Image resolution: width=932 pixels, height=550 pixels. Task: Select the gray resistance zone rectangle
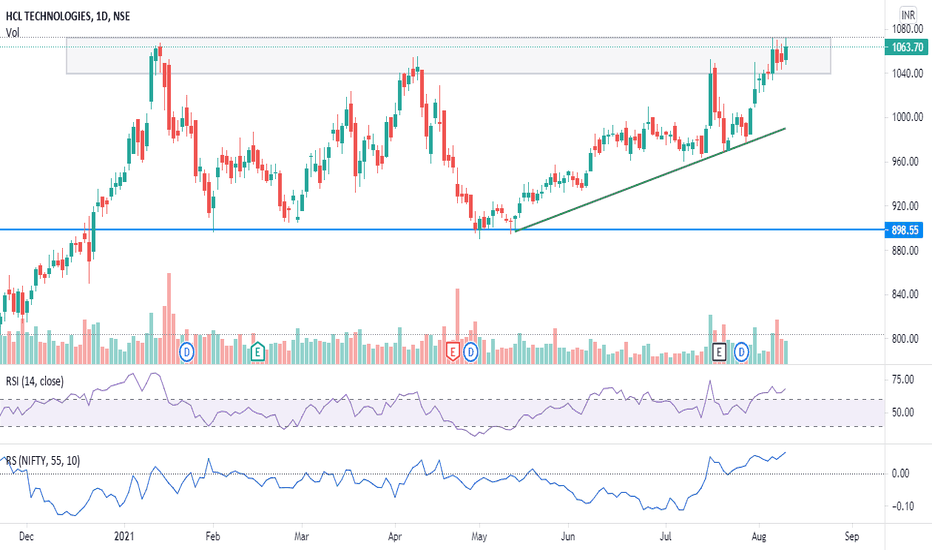coord(448,56)
